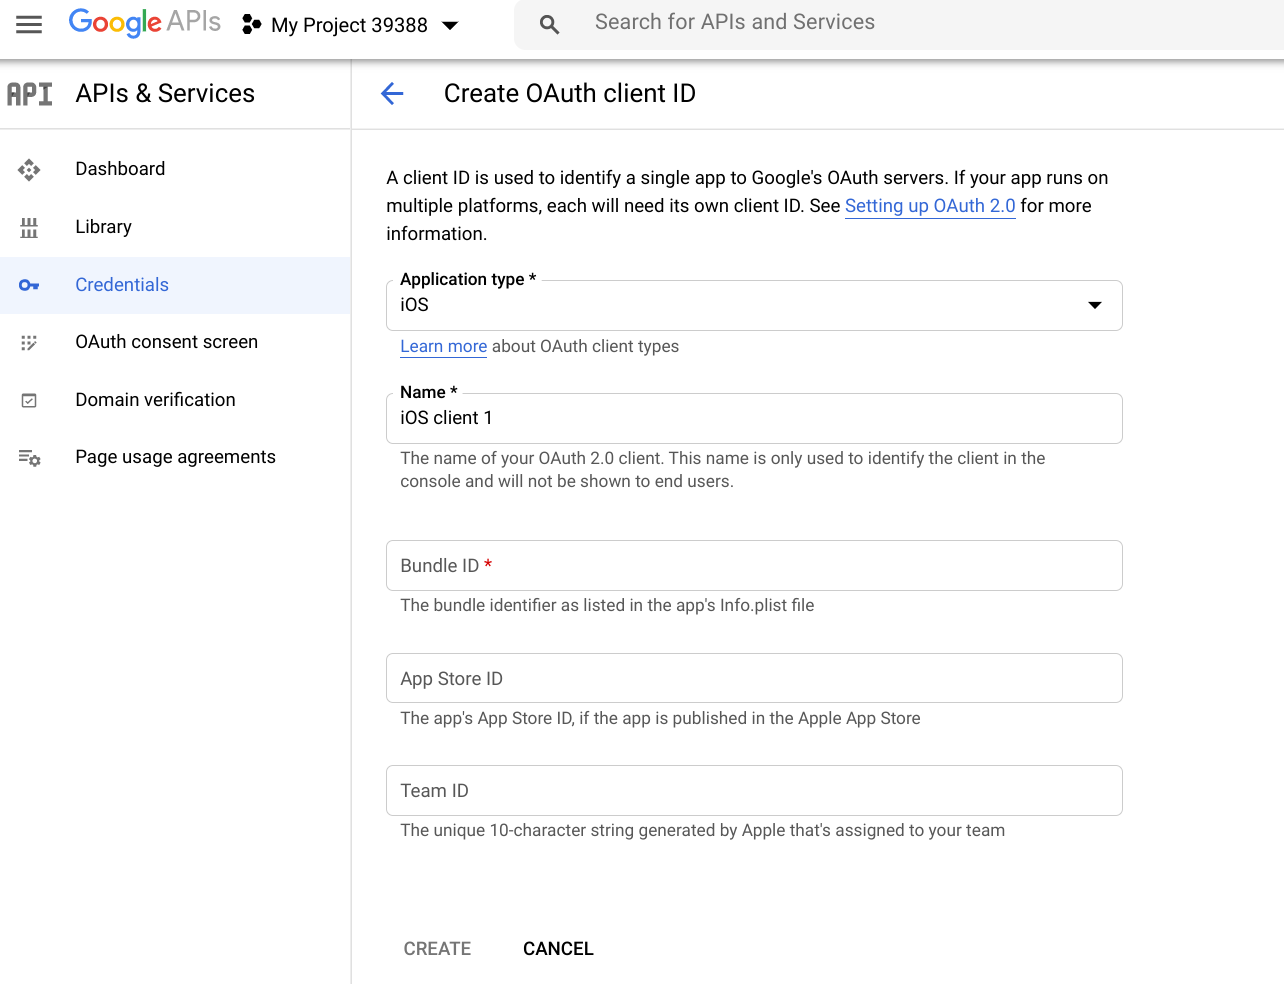Viewport: 1284px width, 984px height.
Task: Click the back arrow icon
Action: click(x=392, y=94)
